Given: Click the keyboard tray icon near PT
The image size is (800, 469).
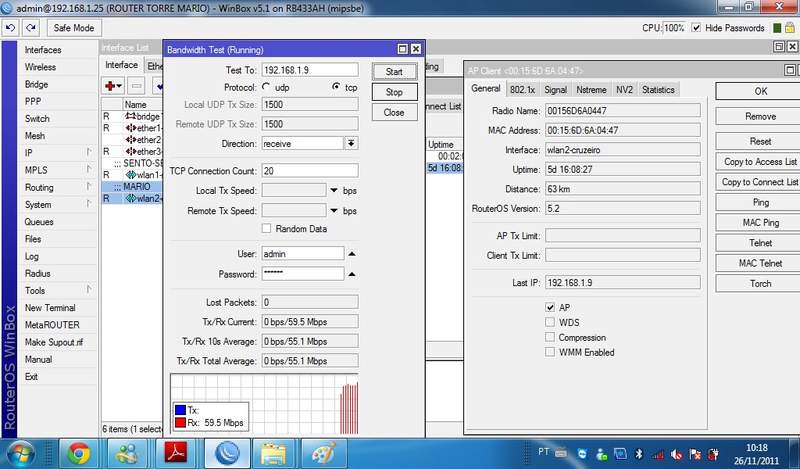Looking at the screenshot, I should point(561,452).
